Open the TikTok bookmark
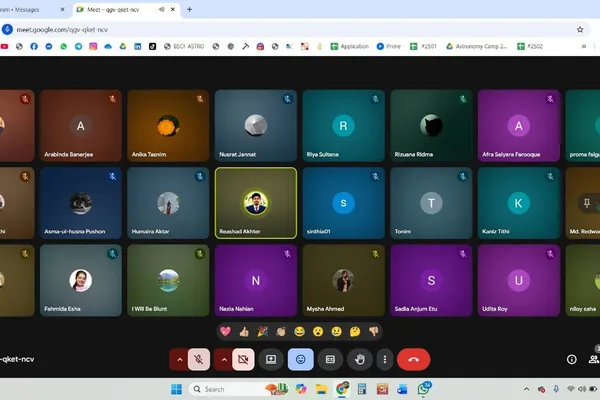The width and height of the screenshot is (600, 400). [x=152, y=46]
